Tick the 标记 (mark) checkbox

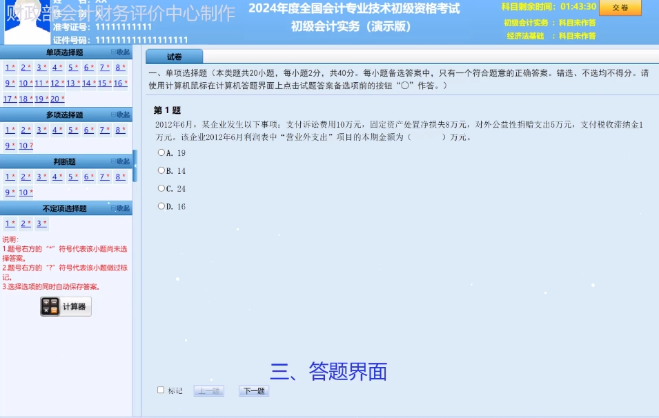point(161,390)
